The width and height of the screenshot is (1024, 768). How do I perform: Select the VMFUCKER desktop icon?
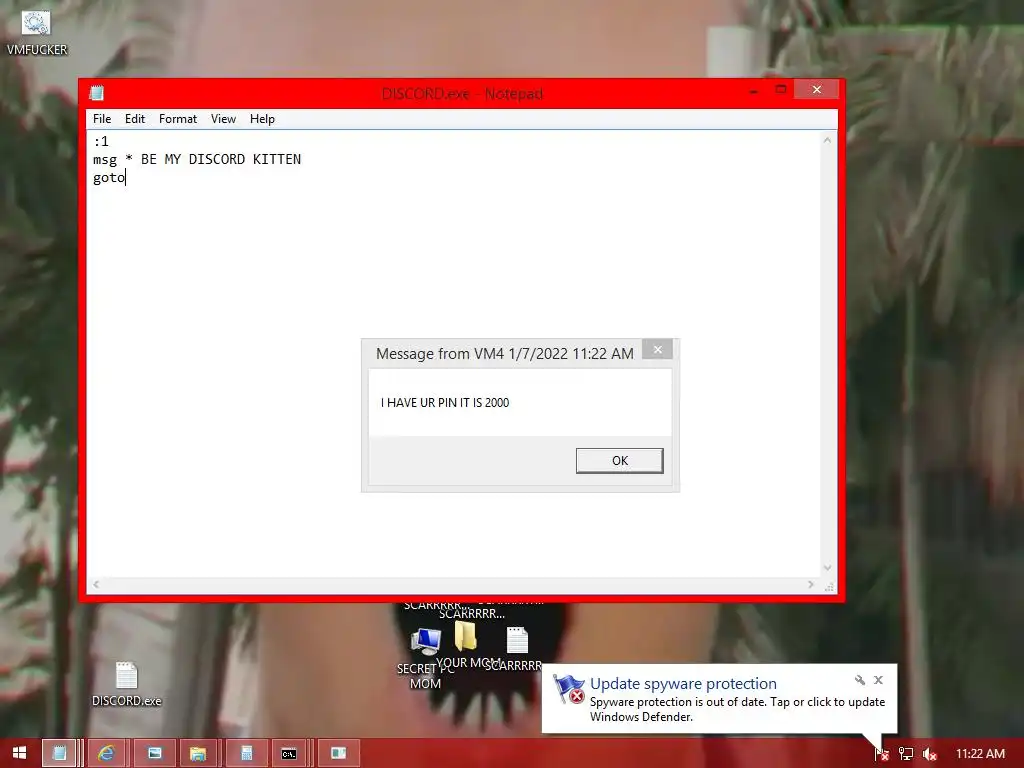37,33
